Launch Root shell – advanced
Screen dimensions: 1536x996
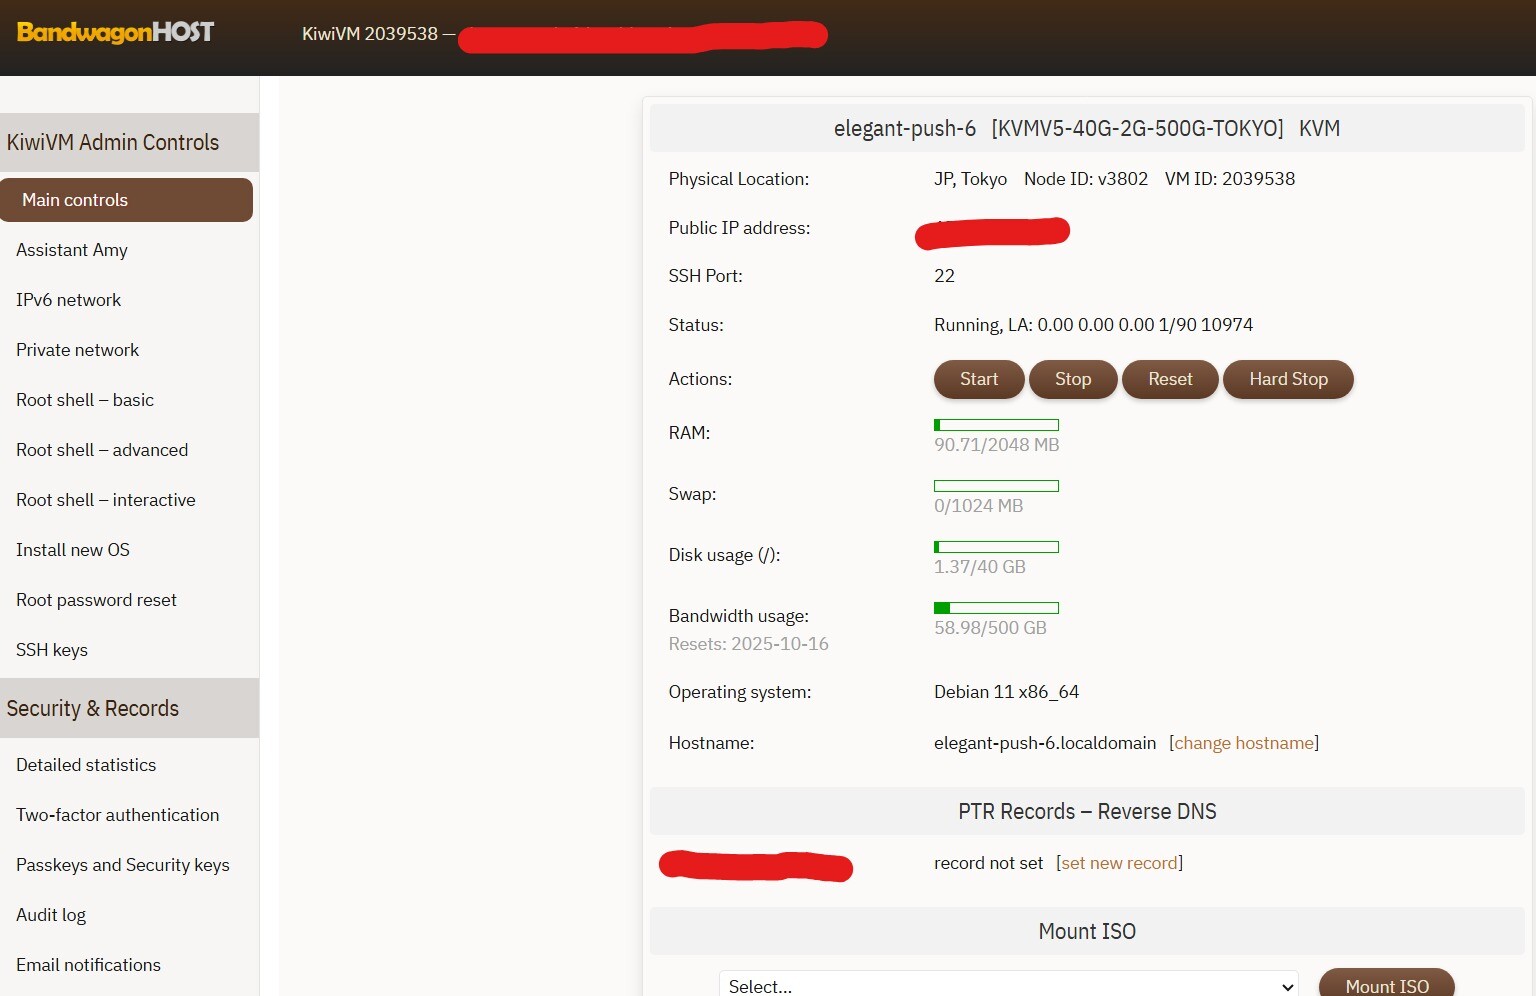[x=102, y=450]
